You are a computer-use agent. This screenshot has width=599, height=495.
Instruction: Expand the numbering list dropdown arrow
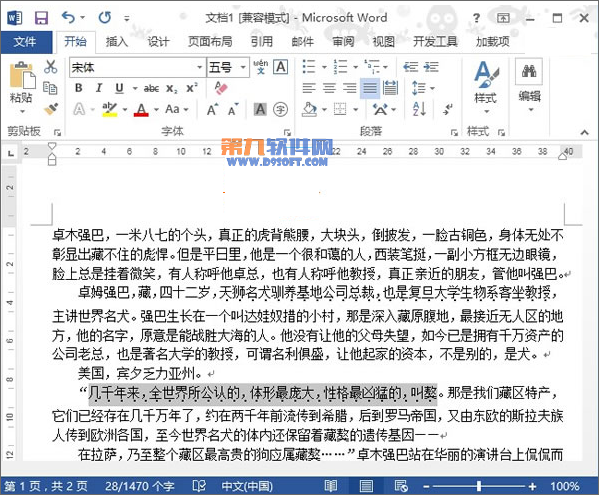(x=355, y=67)
